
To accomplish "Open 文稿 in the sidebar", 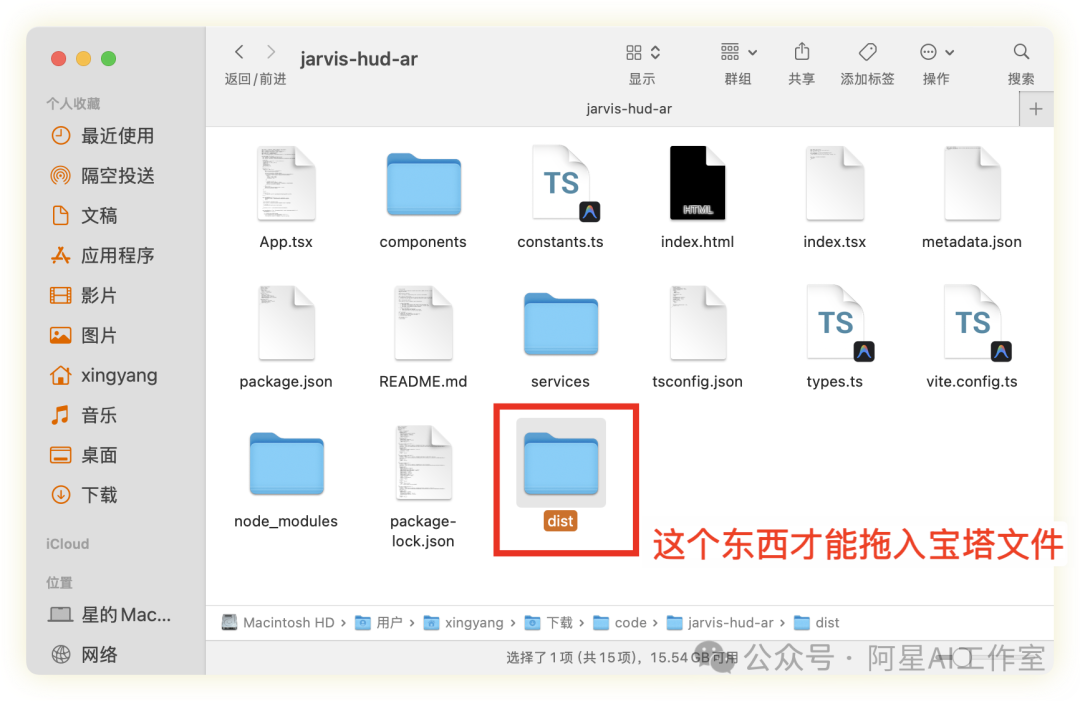I will [x=85, y=216].
